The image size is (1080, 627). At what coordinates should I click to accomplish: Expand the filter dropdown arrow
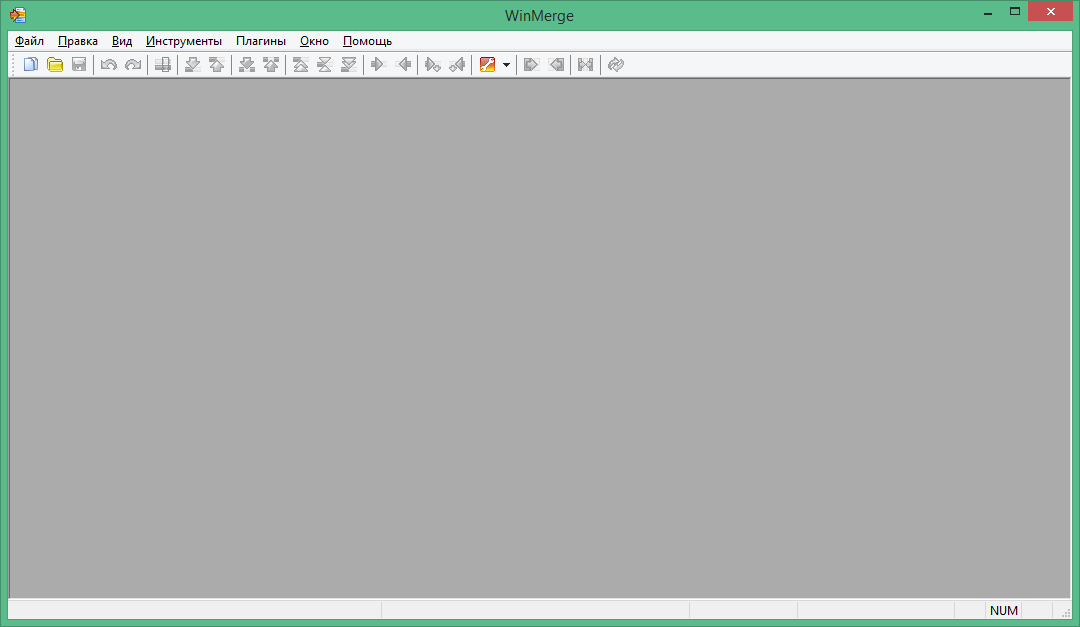(x=506, y=64)
